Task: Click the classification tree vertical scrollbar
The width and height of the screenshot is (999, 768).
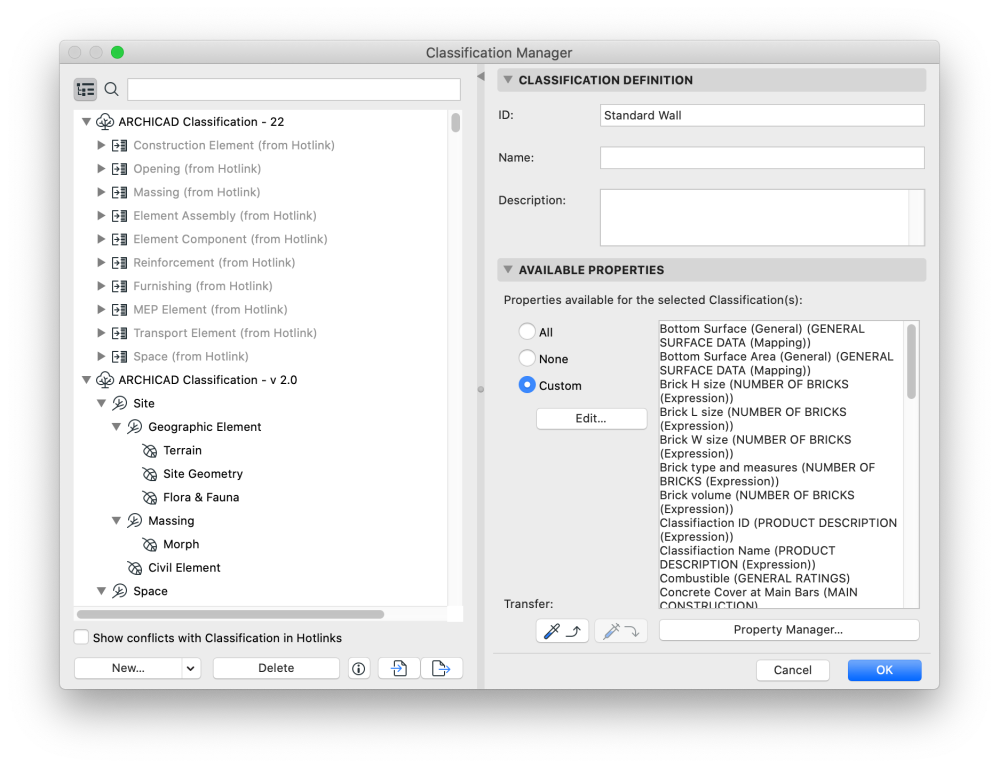Action: point(456,122)
